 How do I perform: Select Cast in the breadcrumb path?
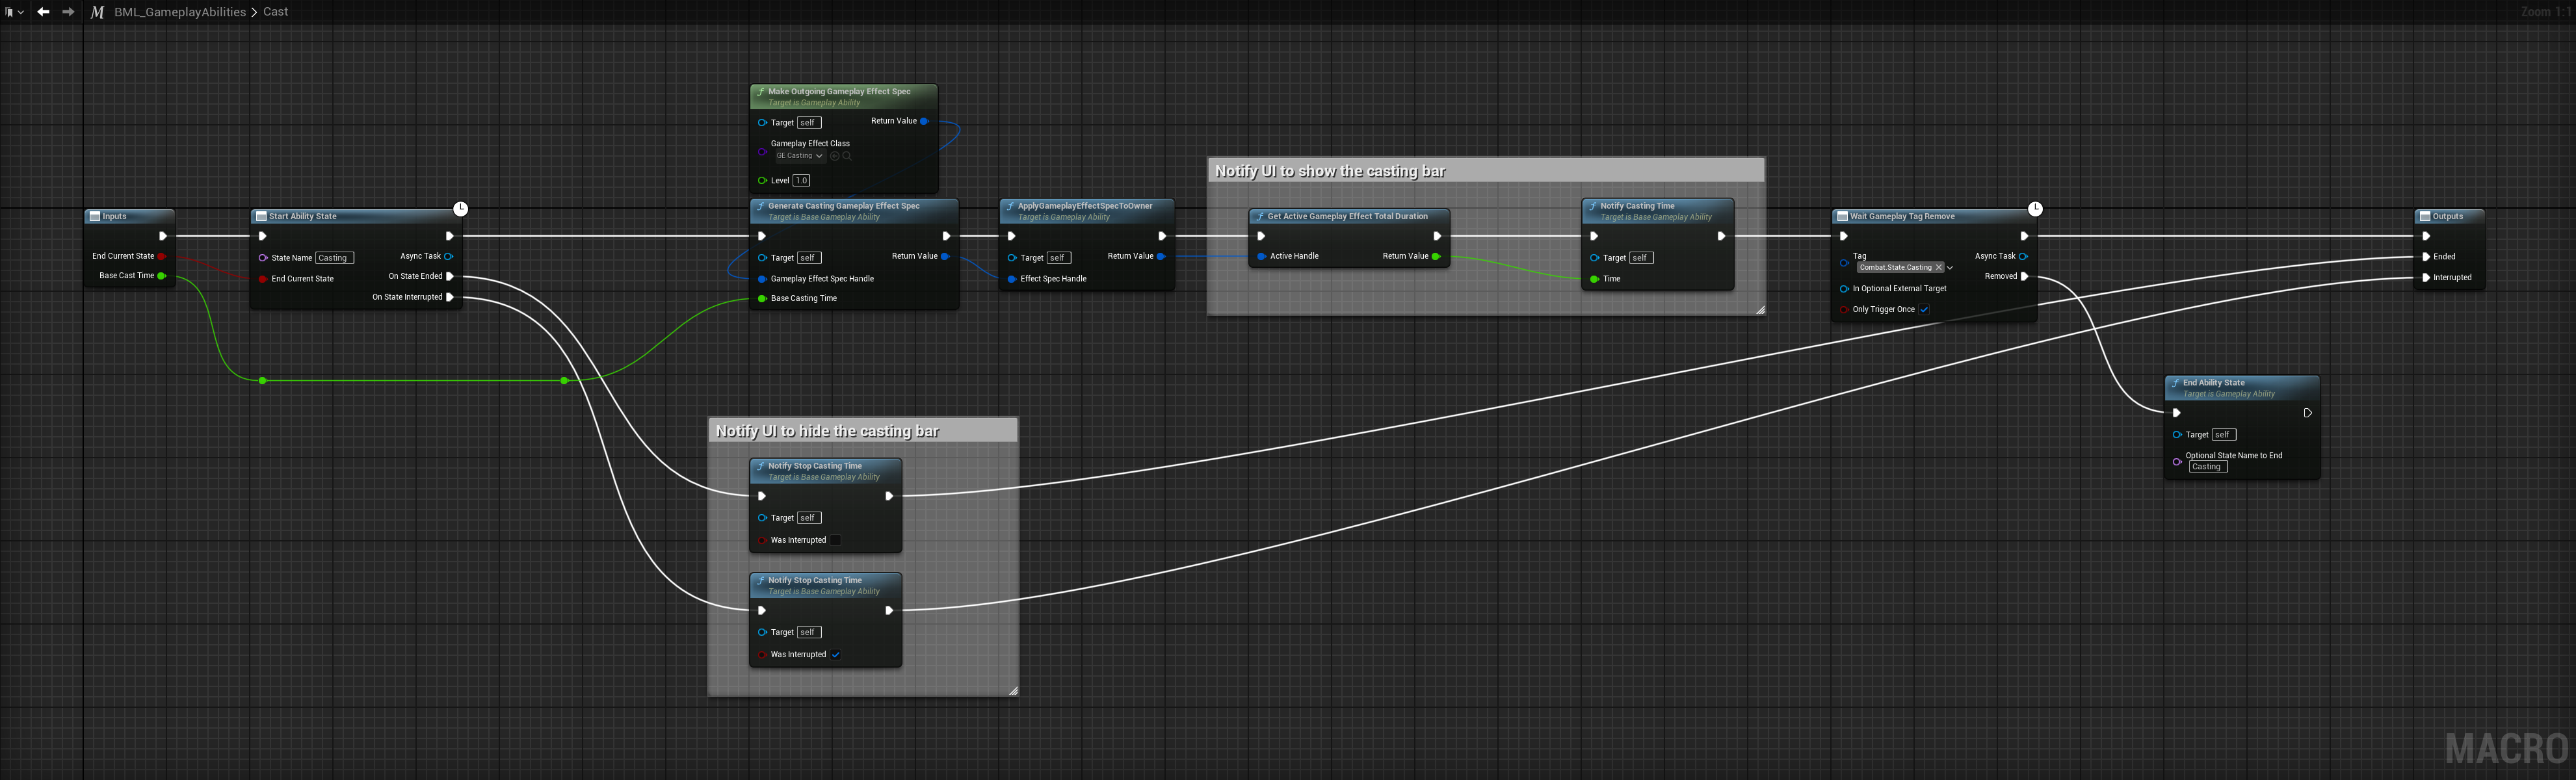(x=275, y=11)
